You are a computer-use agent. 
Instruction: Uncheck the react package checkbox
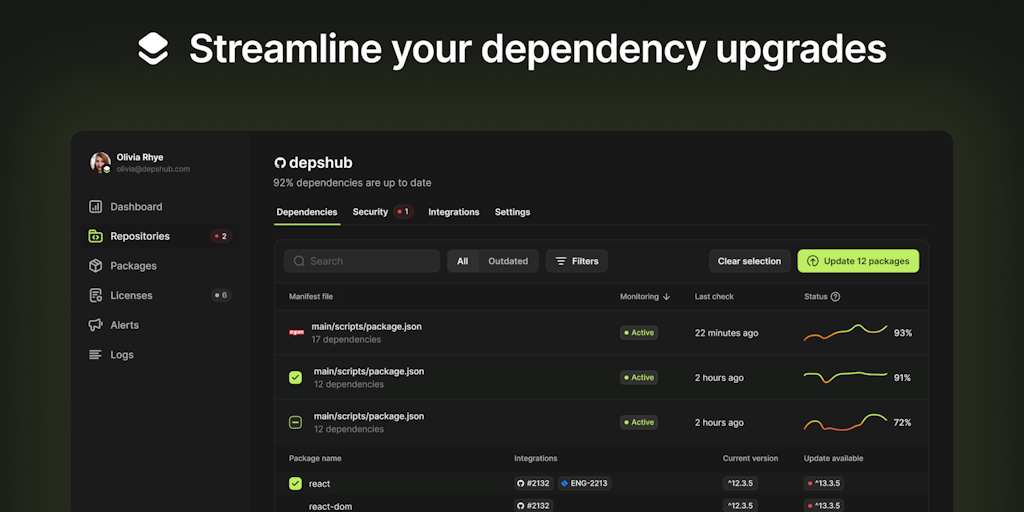click(295, 484)
